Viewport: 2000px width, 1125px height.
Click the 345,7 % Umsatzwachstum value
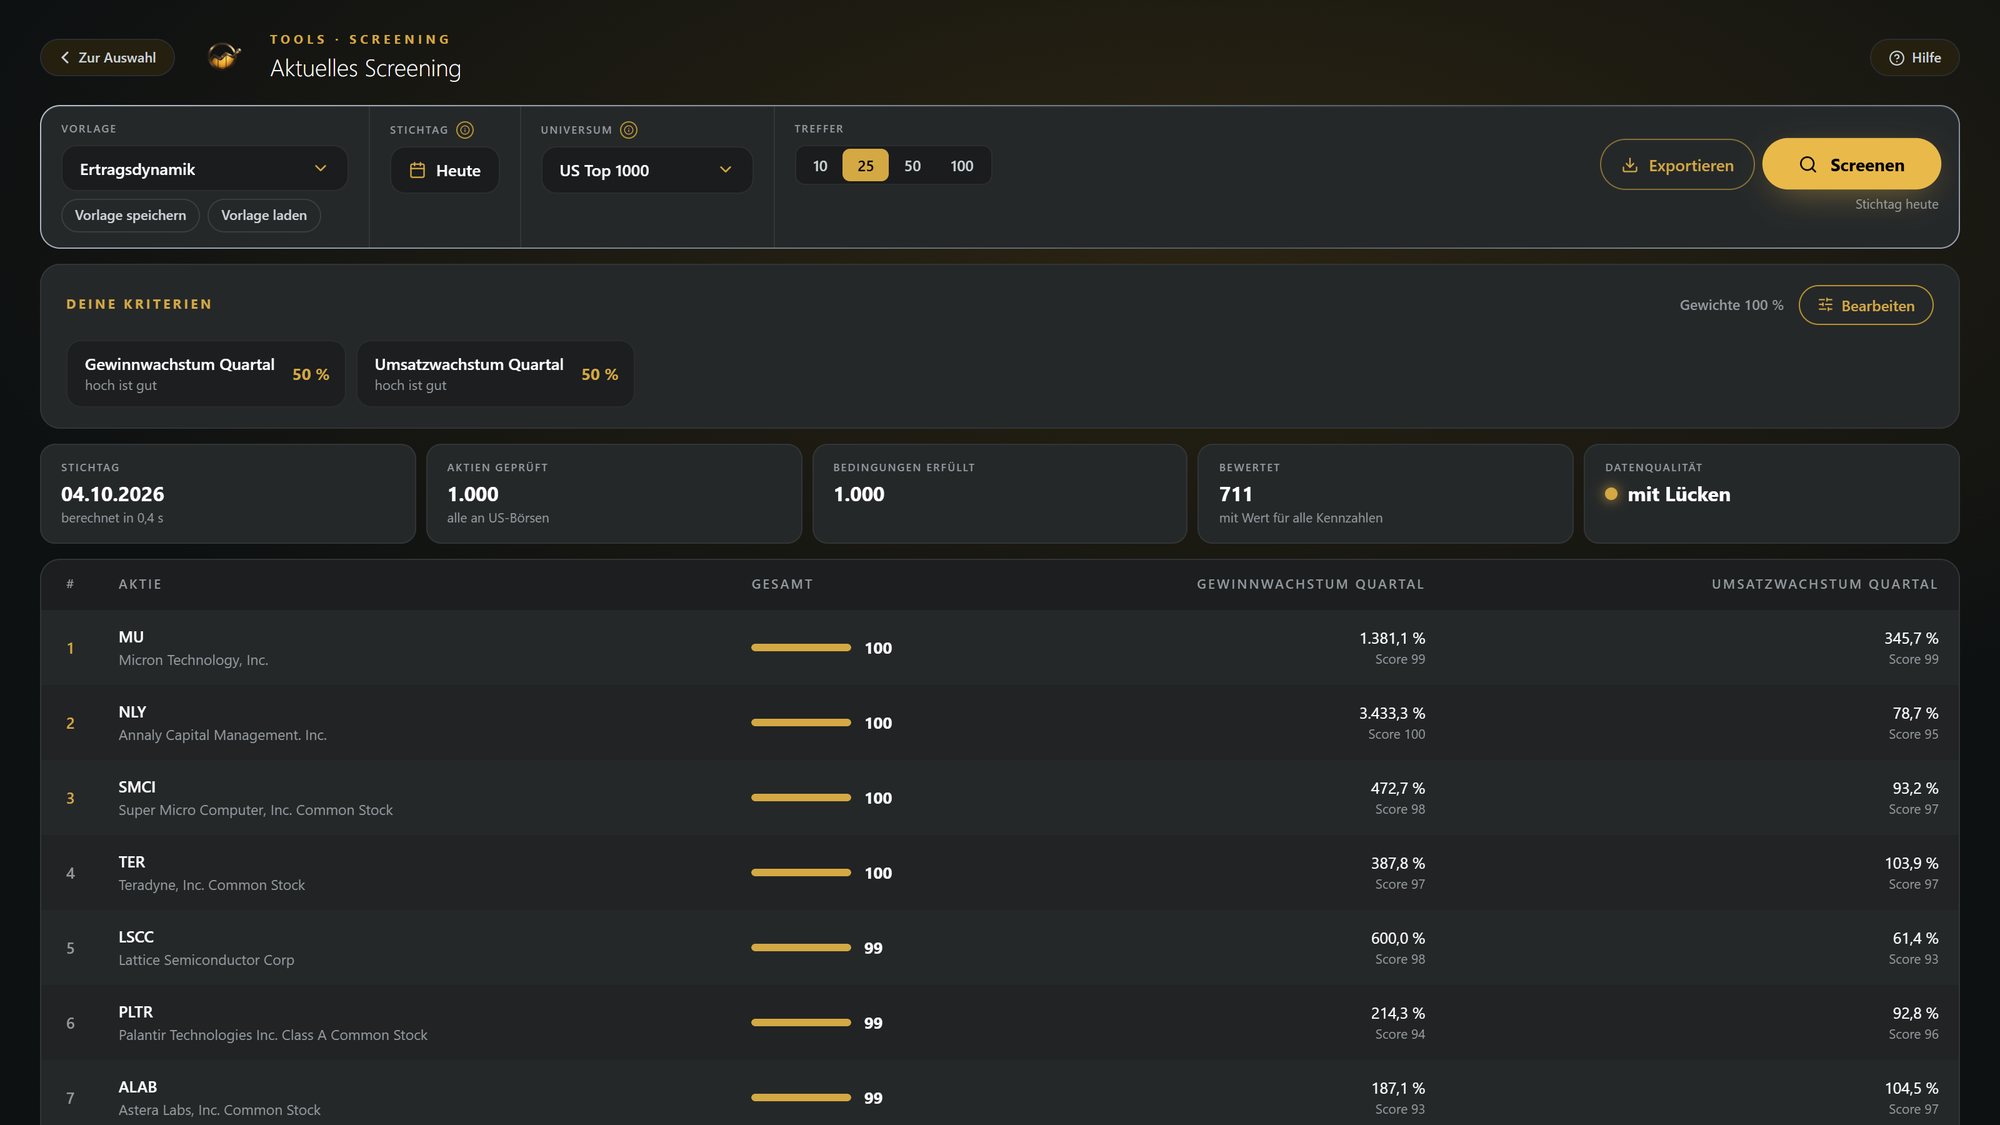click(x=1911, y=638)
